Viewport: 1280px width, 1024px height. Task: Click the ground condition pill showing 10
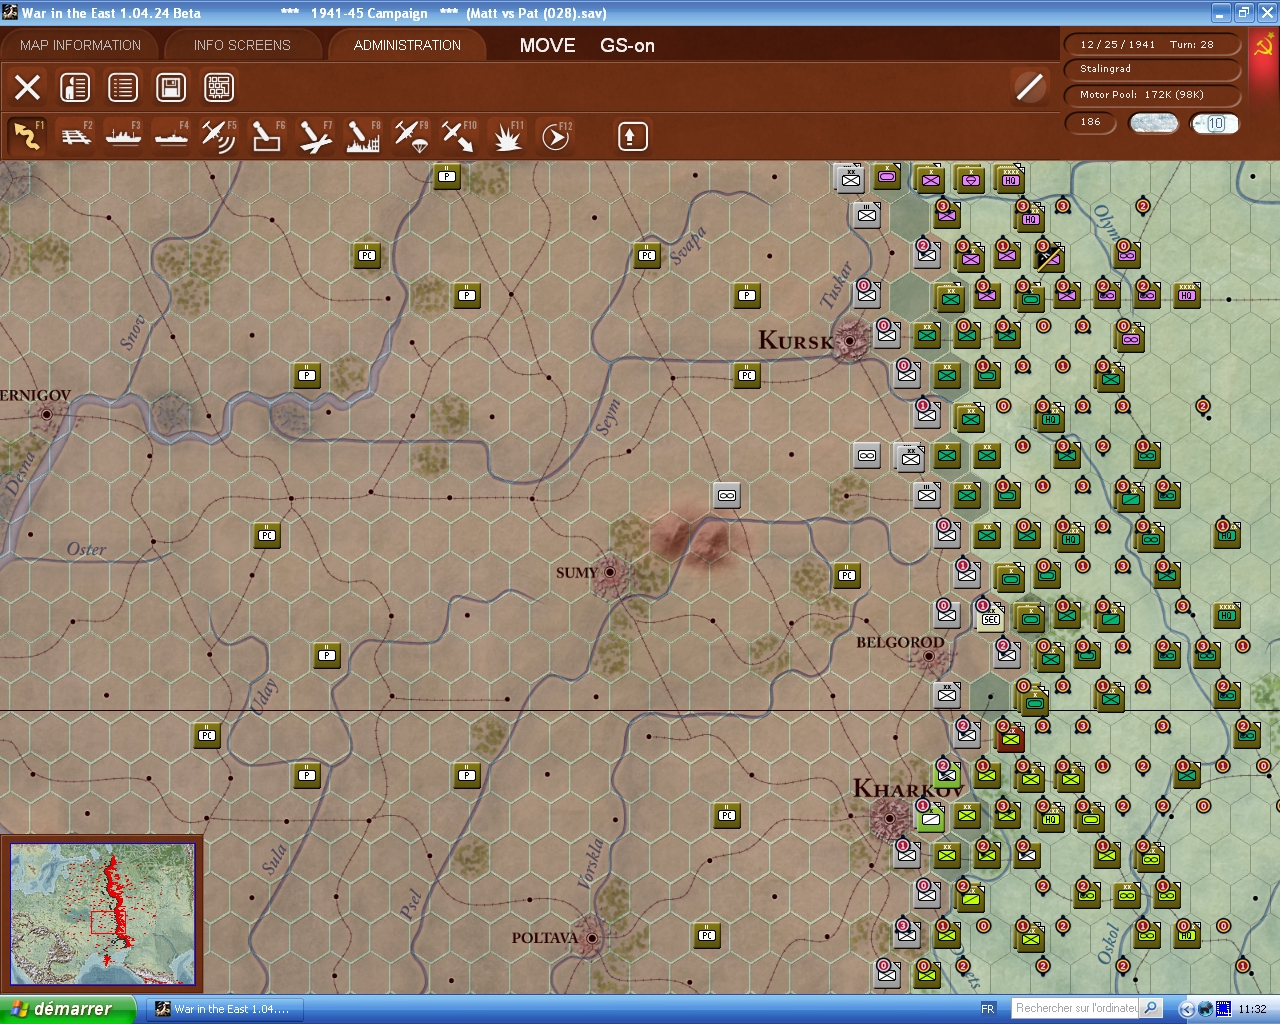click(x=1214, y=123)
